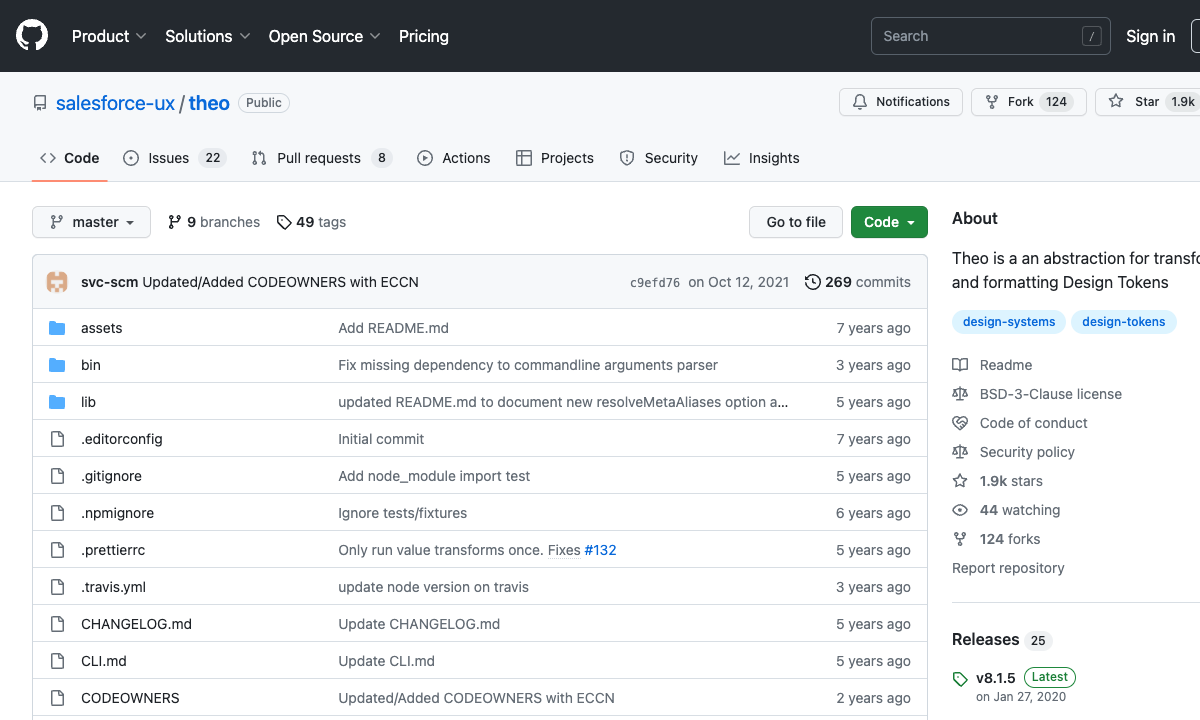Expand the master branch dropdown
1200x720 pixels.
(x=91, y=222)
